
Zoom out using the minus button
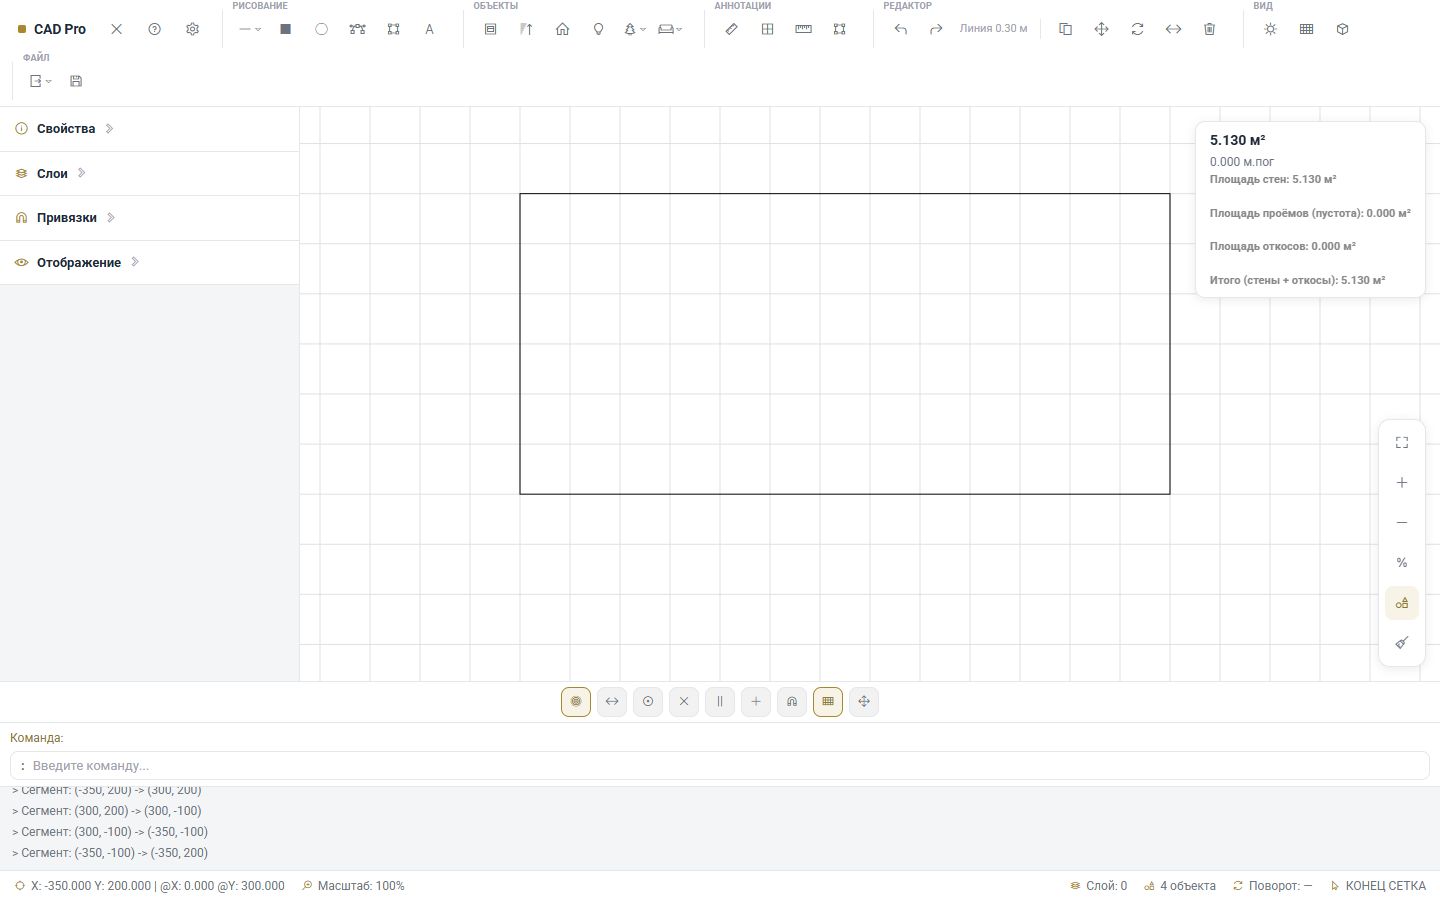1401,522
